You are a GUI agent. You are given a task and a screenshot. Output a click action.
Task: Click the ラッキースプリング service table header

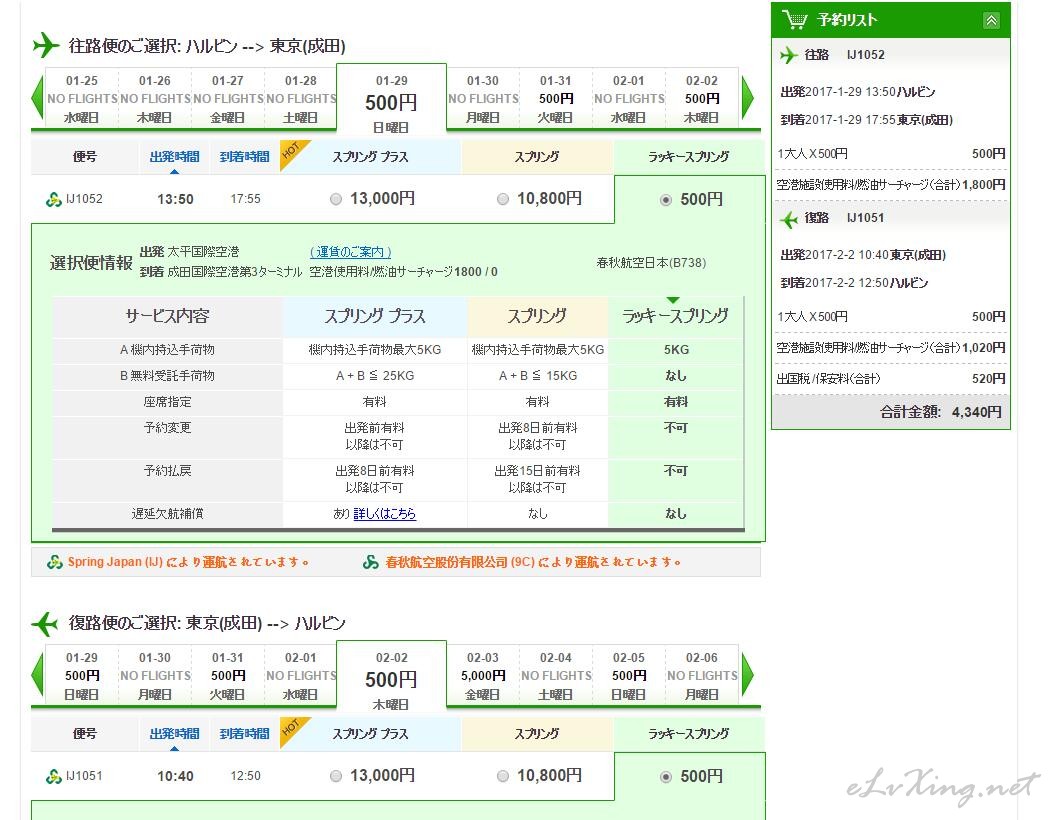tap(676, 316)
